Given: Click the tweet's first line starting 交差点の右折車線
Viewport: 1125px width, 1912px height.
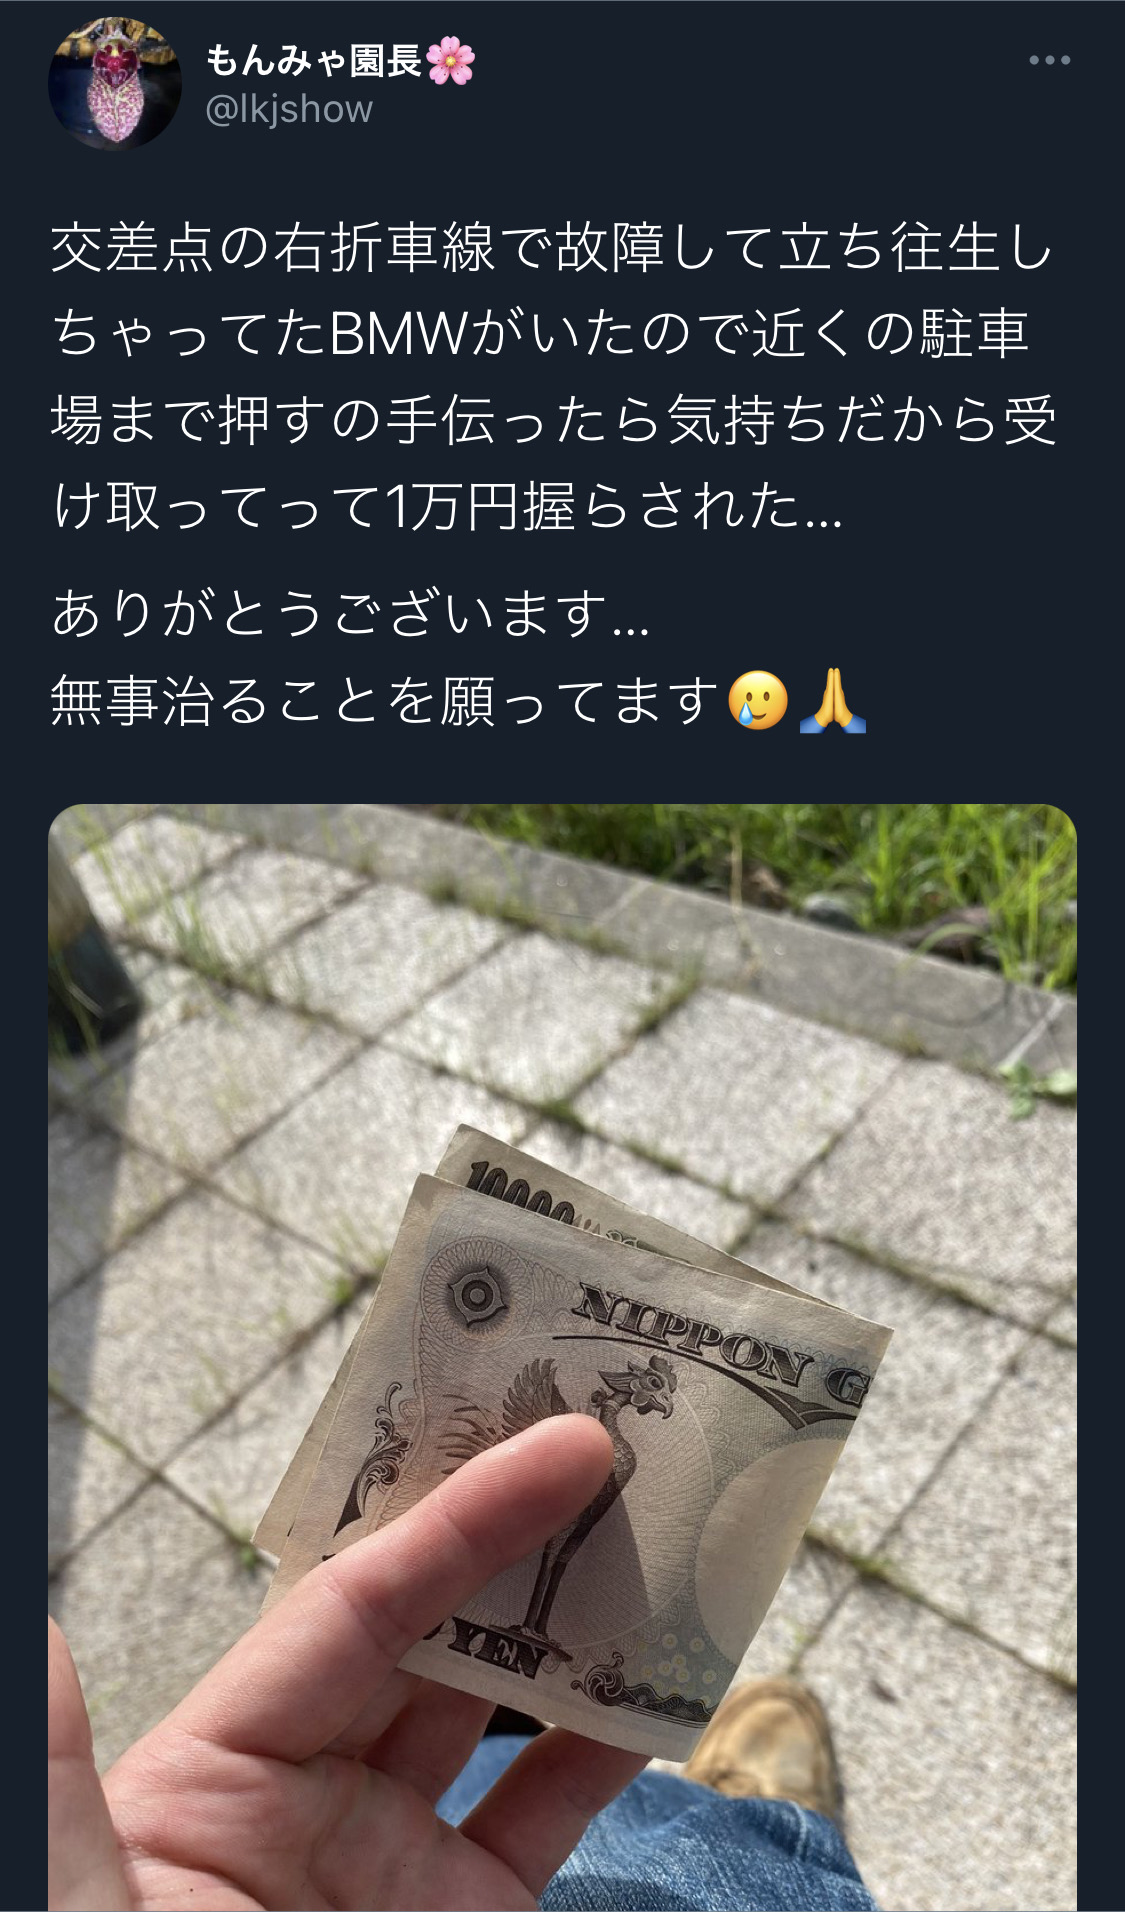Looking at the screenshot, I should [551, 248].
